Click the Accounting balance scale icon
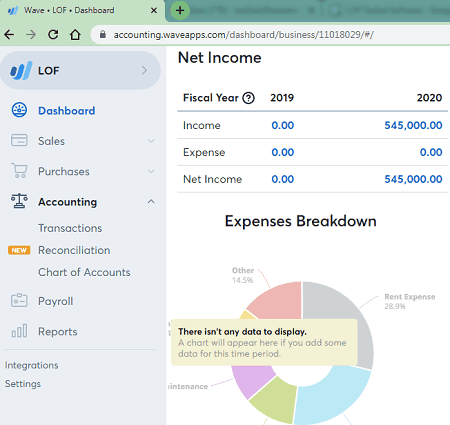This screenshot has height=425, width=450. [19, 201]
